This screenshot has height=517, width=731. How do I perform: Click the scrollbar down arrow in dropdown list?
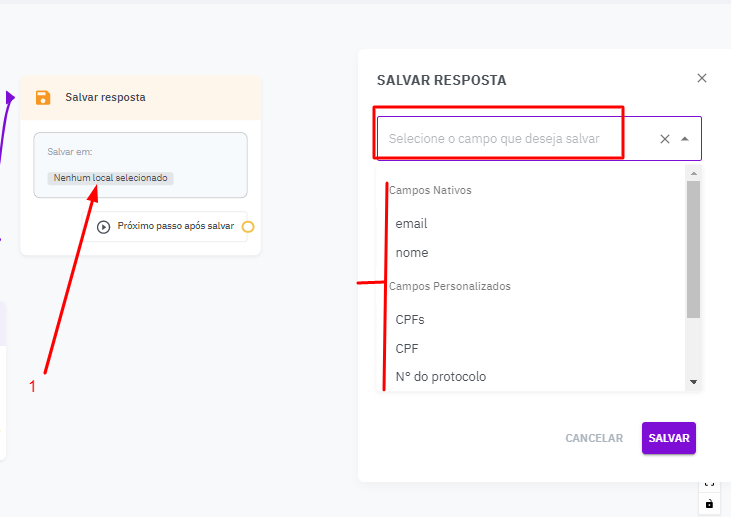(694, 382)
